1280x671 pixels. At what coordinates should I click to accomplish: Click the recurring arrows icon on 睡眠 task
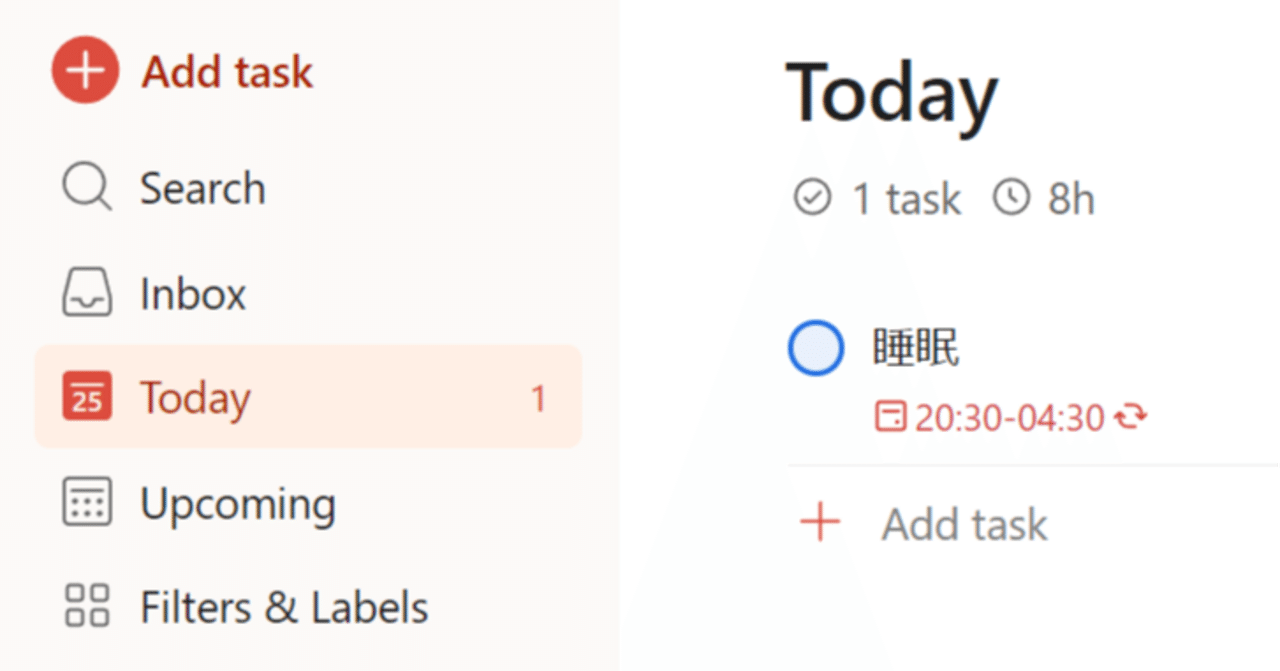[x=1130, y=417]
